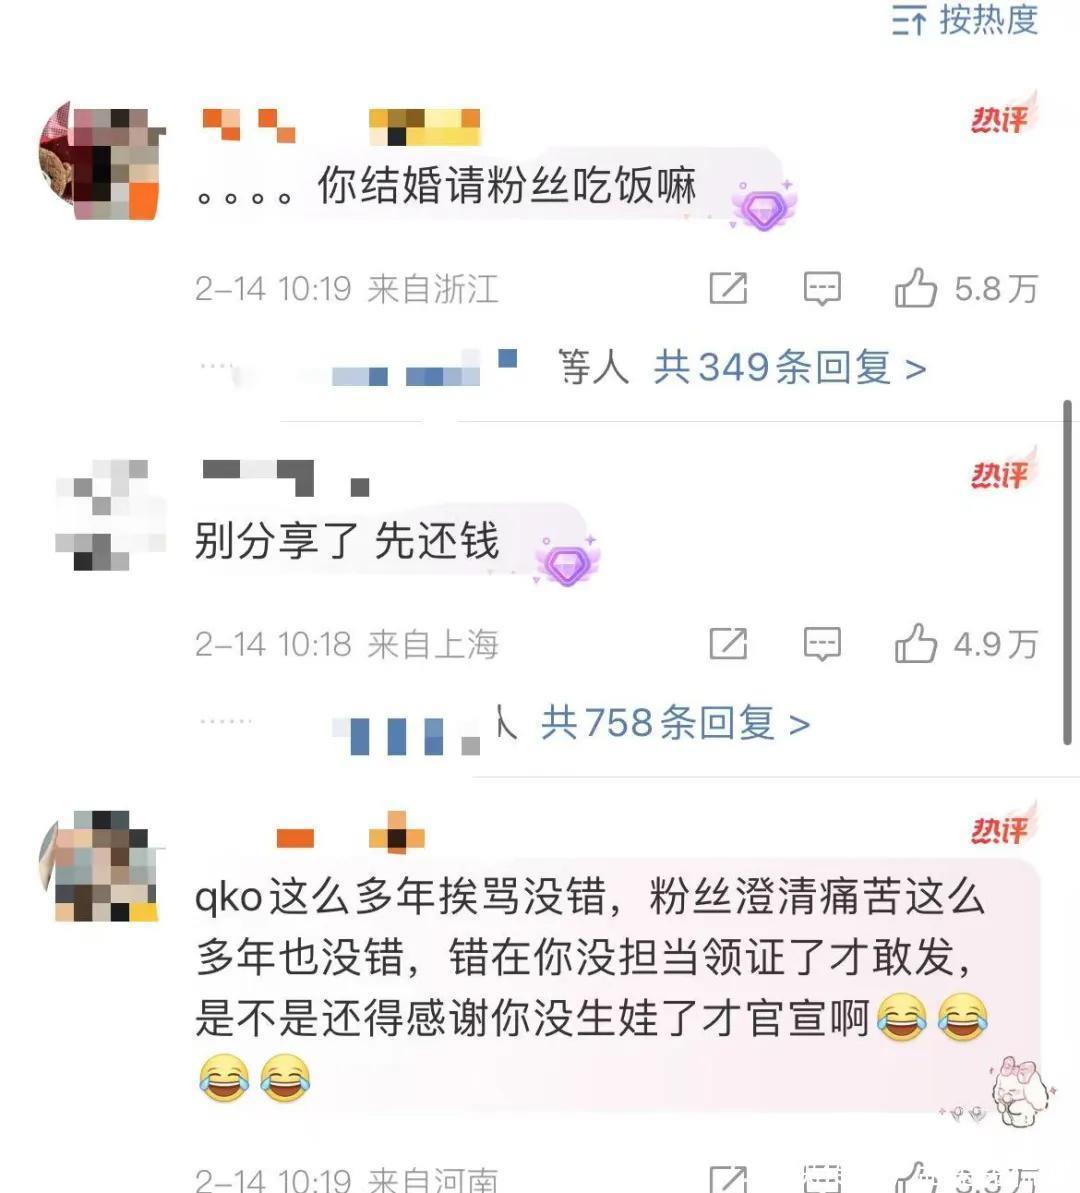
Task: Reply to the 别分享了 先还钱 comment
Action: pos(822,644)
